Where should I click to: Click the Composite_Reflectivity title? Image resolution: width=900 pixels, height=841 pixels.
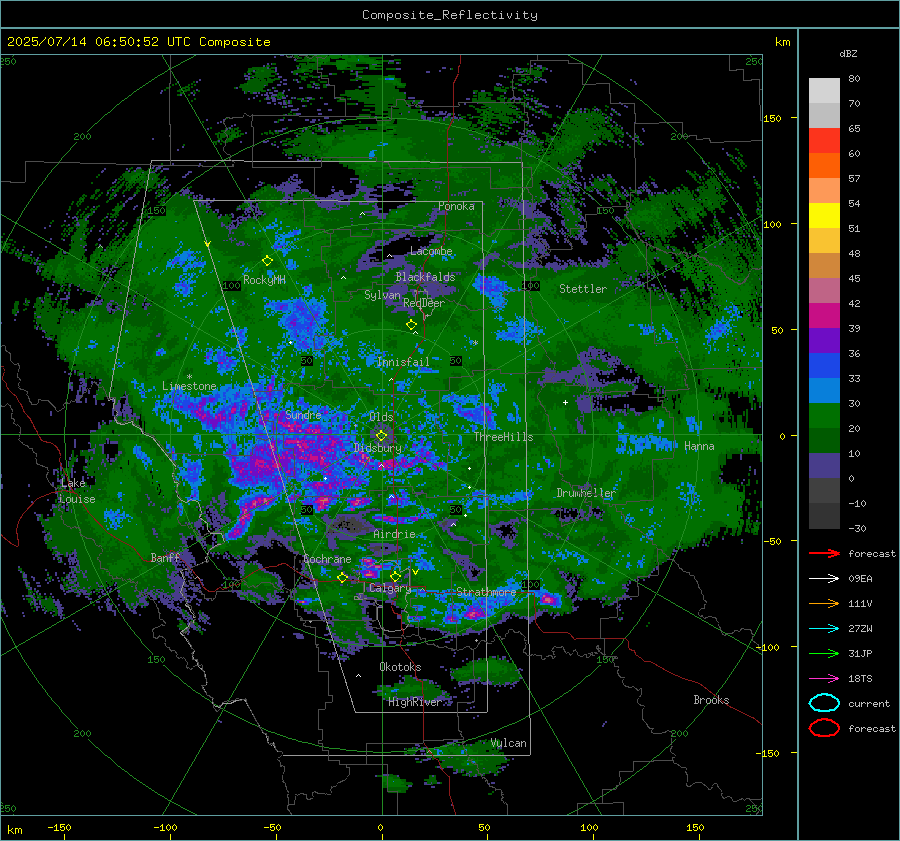click(x=449, y=15)
